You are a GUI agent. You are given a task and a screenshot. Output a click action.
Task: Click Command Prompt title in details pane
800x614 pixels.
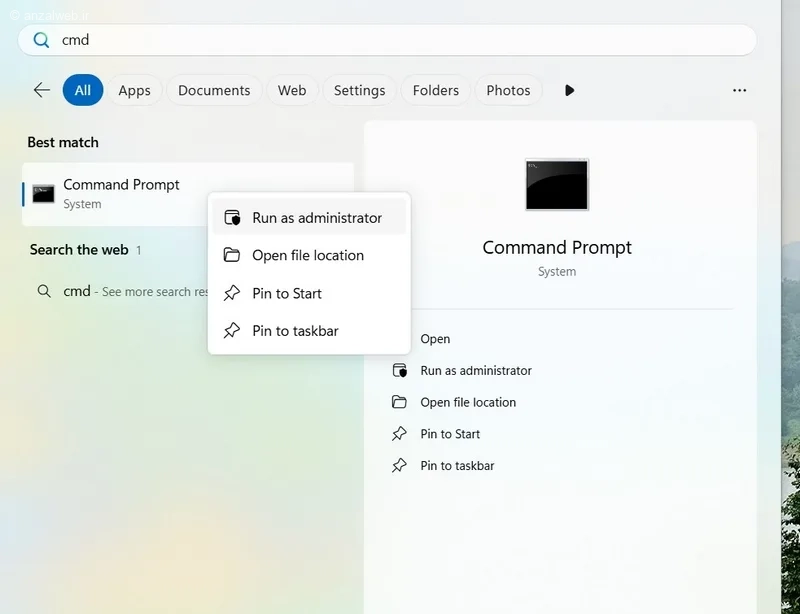coord(557,248)
